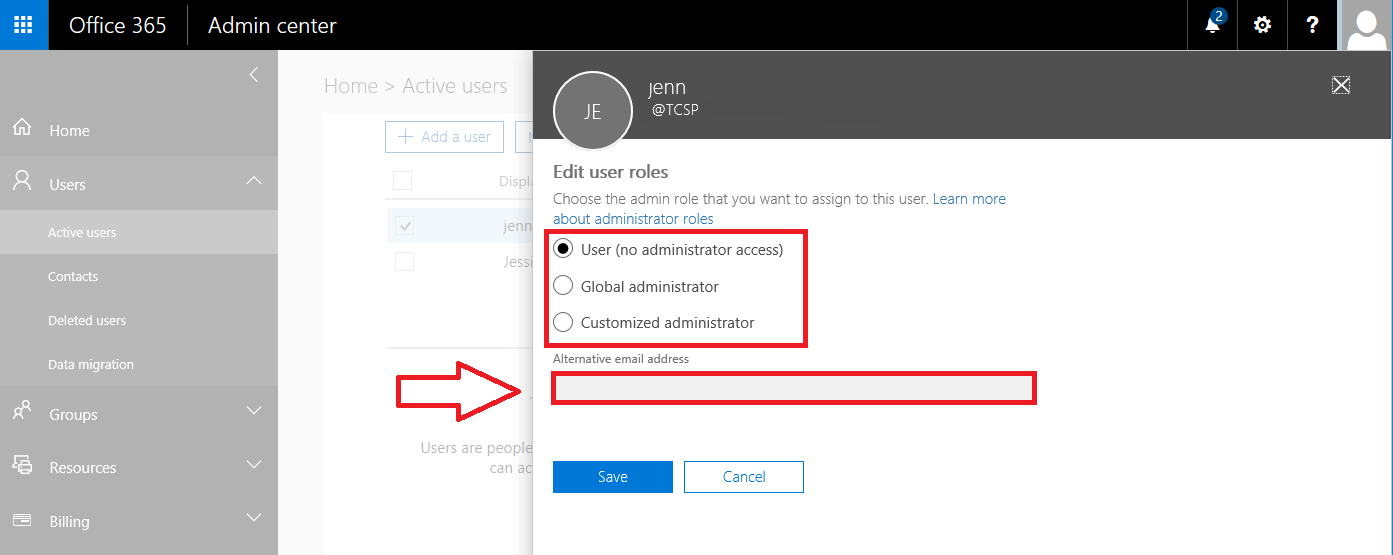Open the account profile avatar
Screen dimensions: 1393x555
pos(1366,25)
